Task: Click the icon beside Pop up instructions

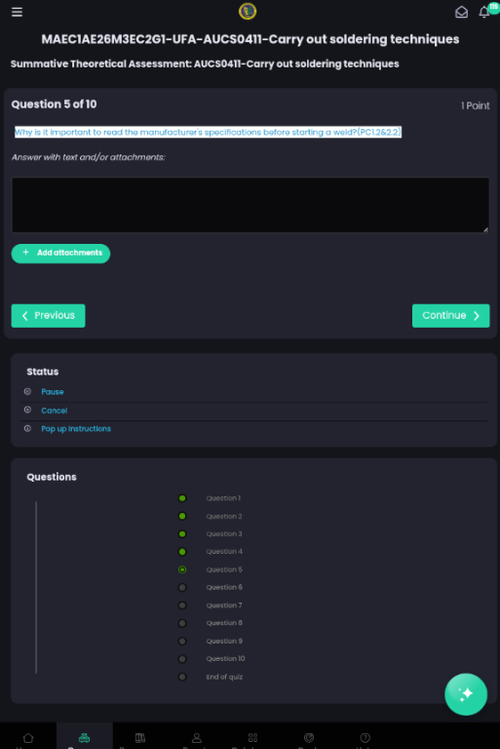Action: (x=28, y=428)
